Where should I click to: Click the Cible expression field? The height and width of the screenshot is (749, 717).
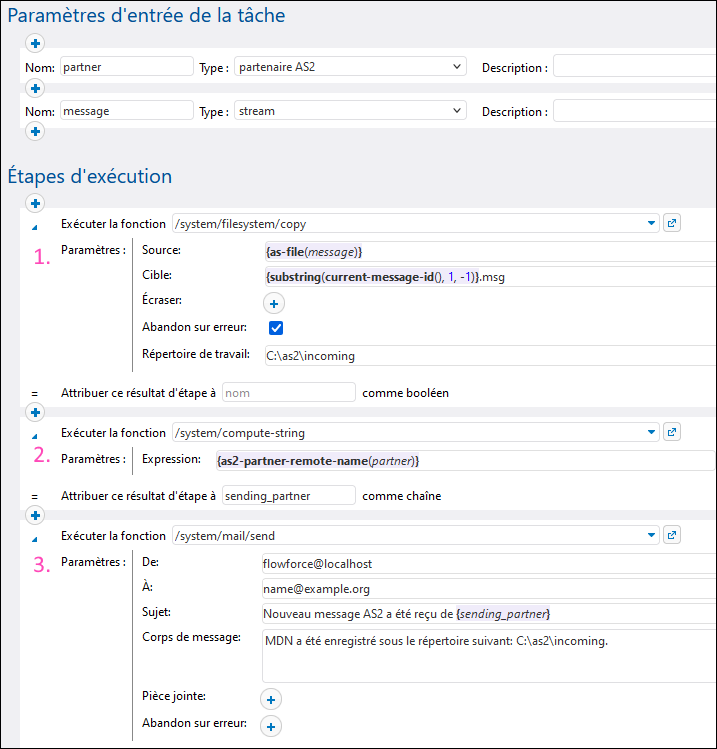[488, 275]
